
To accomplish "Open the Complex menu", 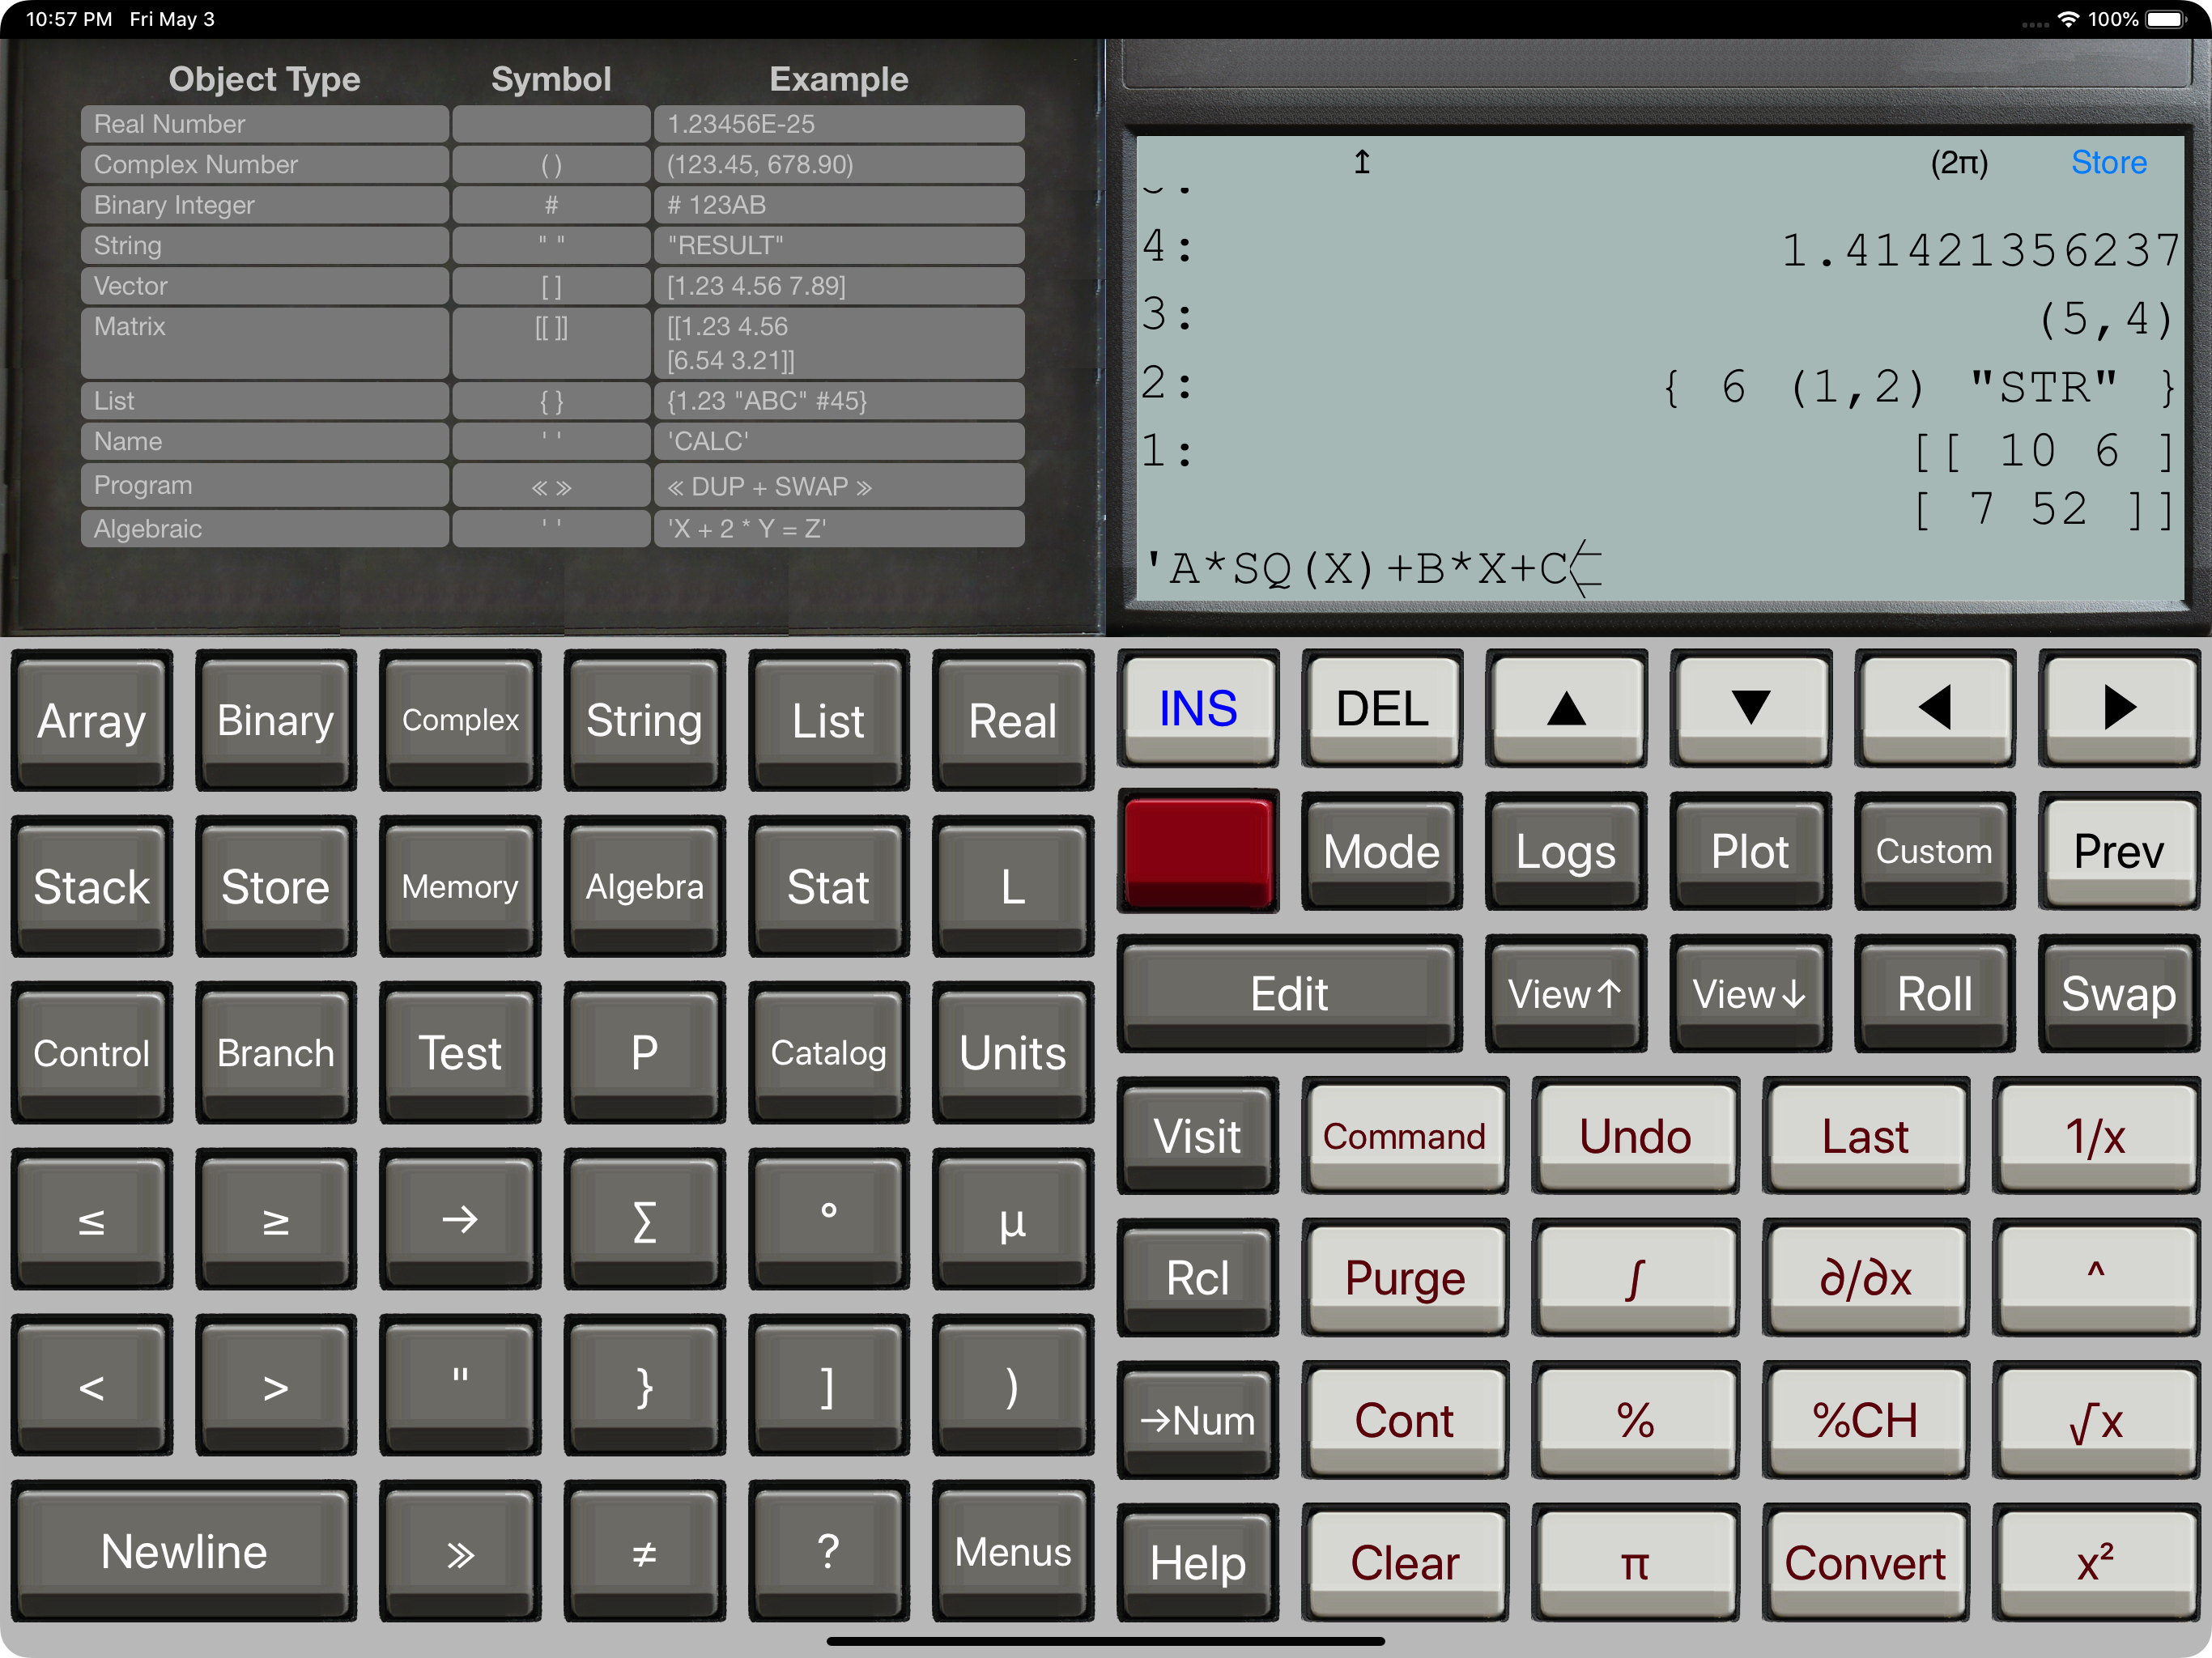I will point(460,720).
